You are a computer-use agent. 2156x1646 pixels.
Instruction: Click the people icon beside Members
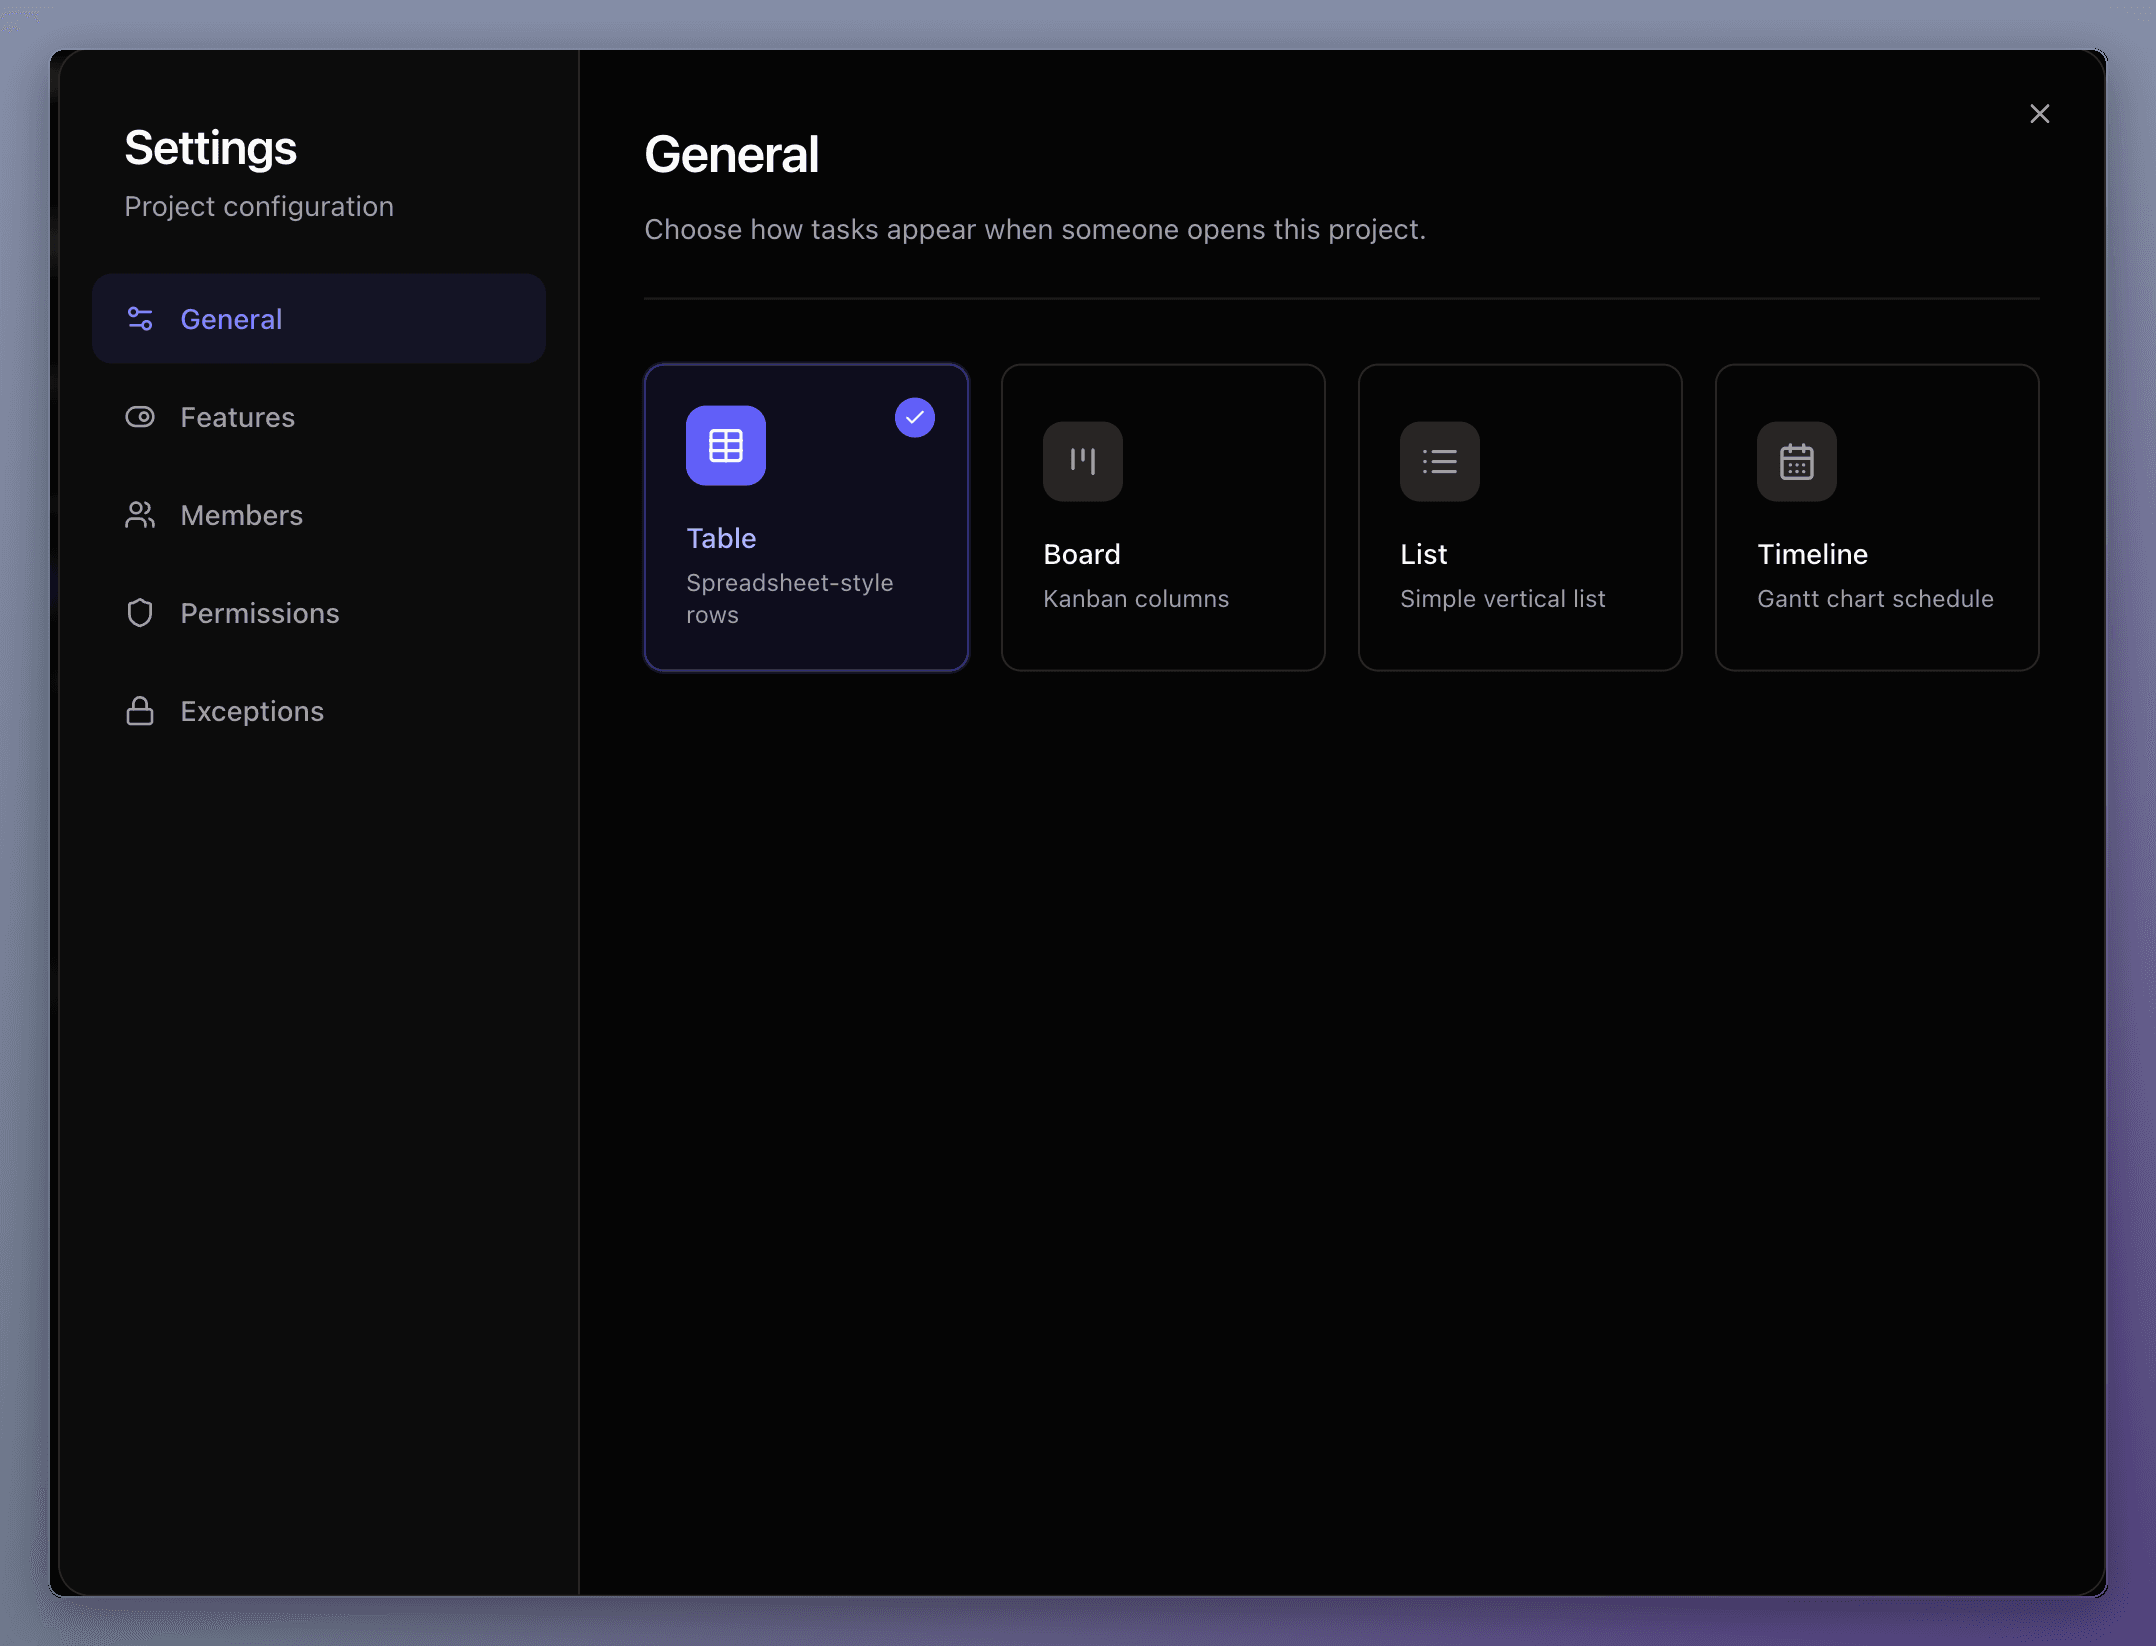coord(140,515)
